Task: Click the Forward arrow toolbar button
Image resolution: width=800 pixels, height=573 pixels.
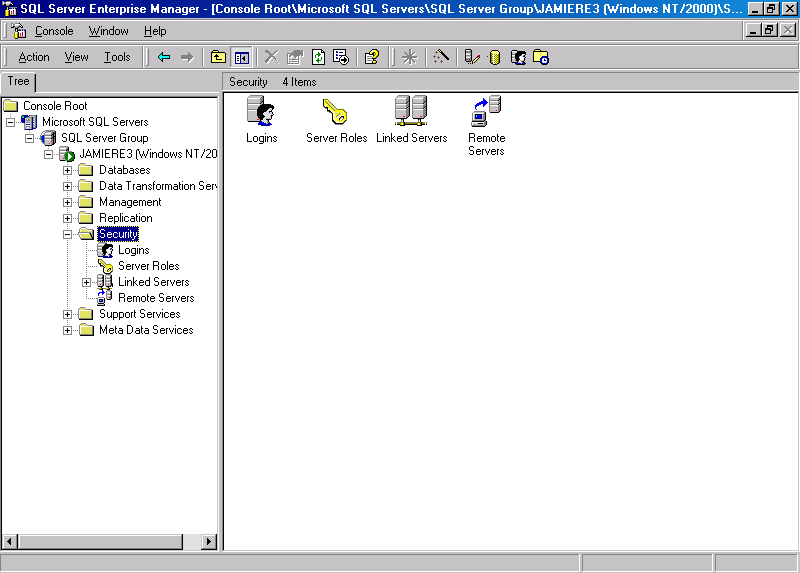Action: 187,57
